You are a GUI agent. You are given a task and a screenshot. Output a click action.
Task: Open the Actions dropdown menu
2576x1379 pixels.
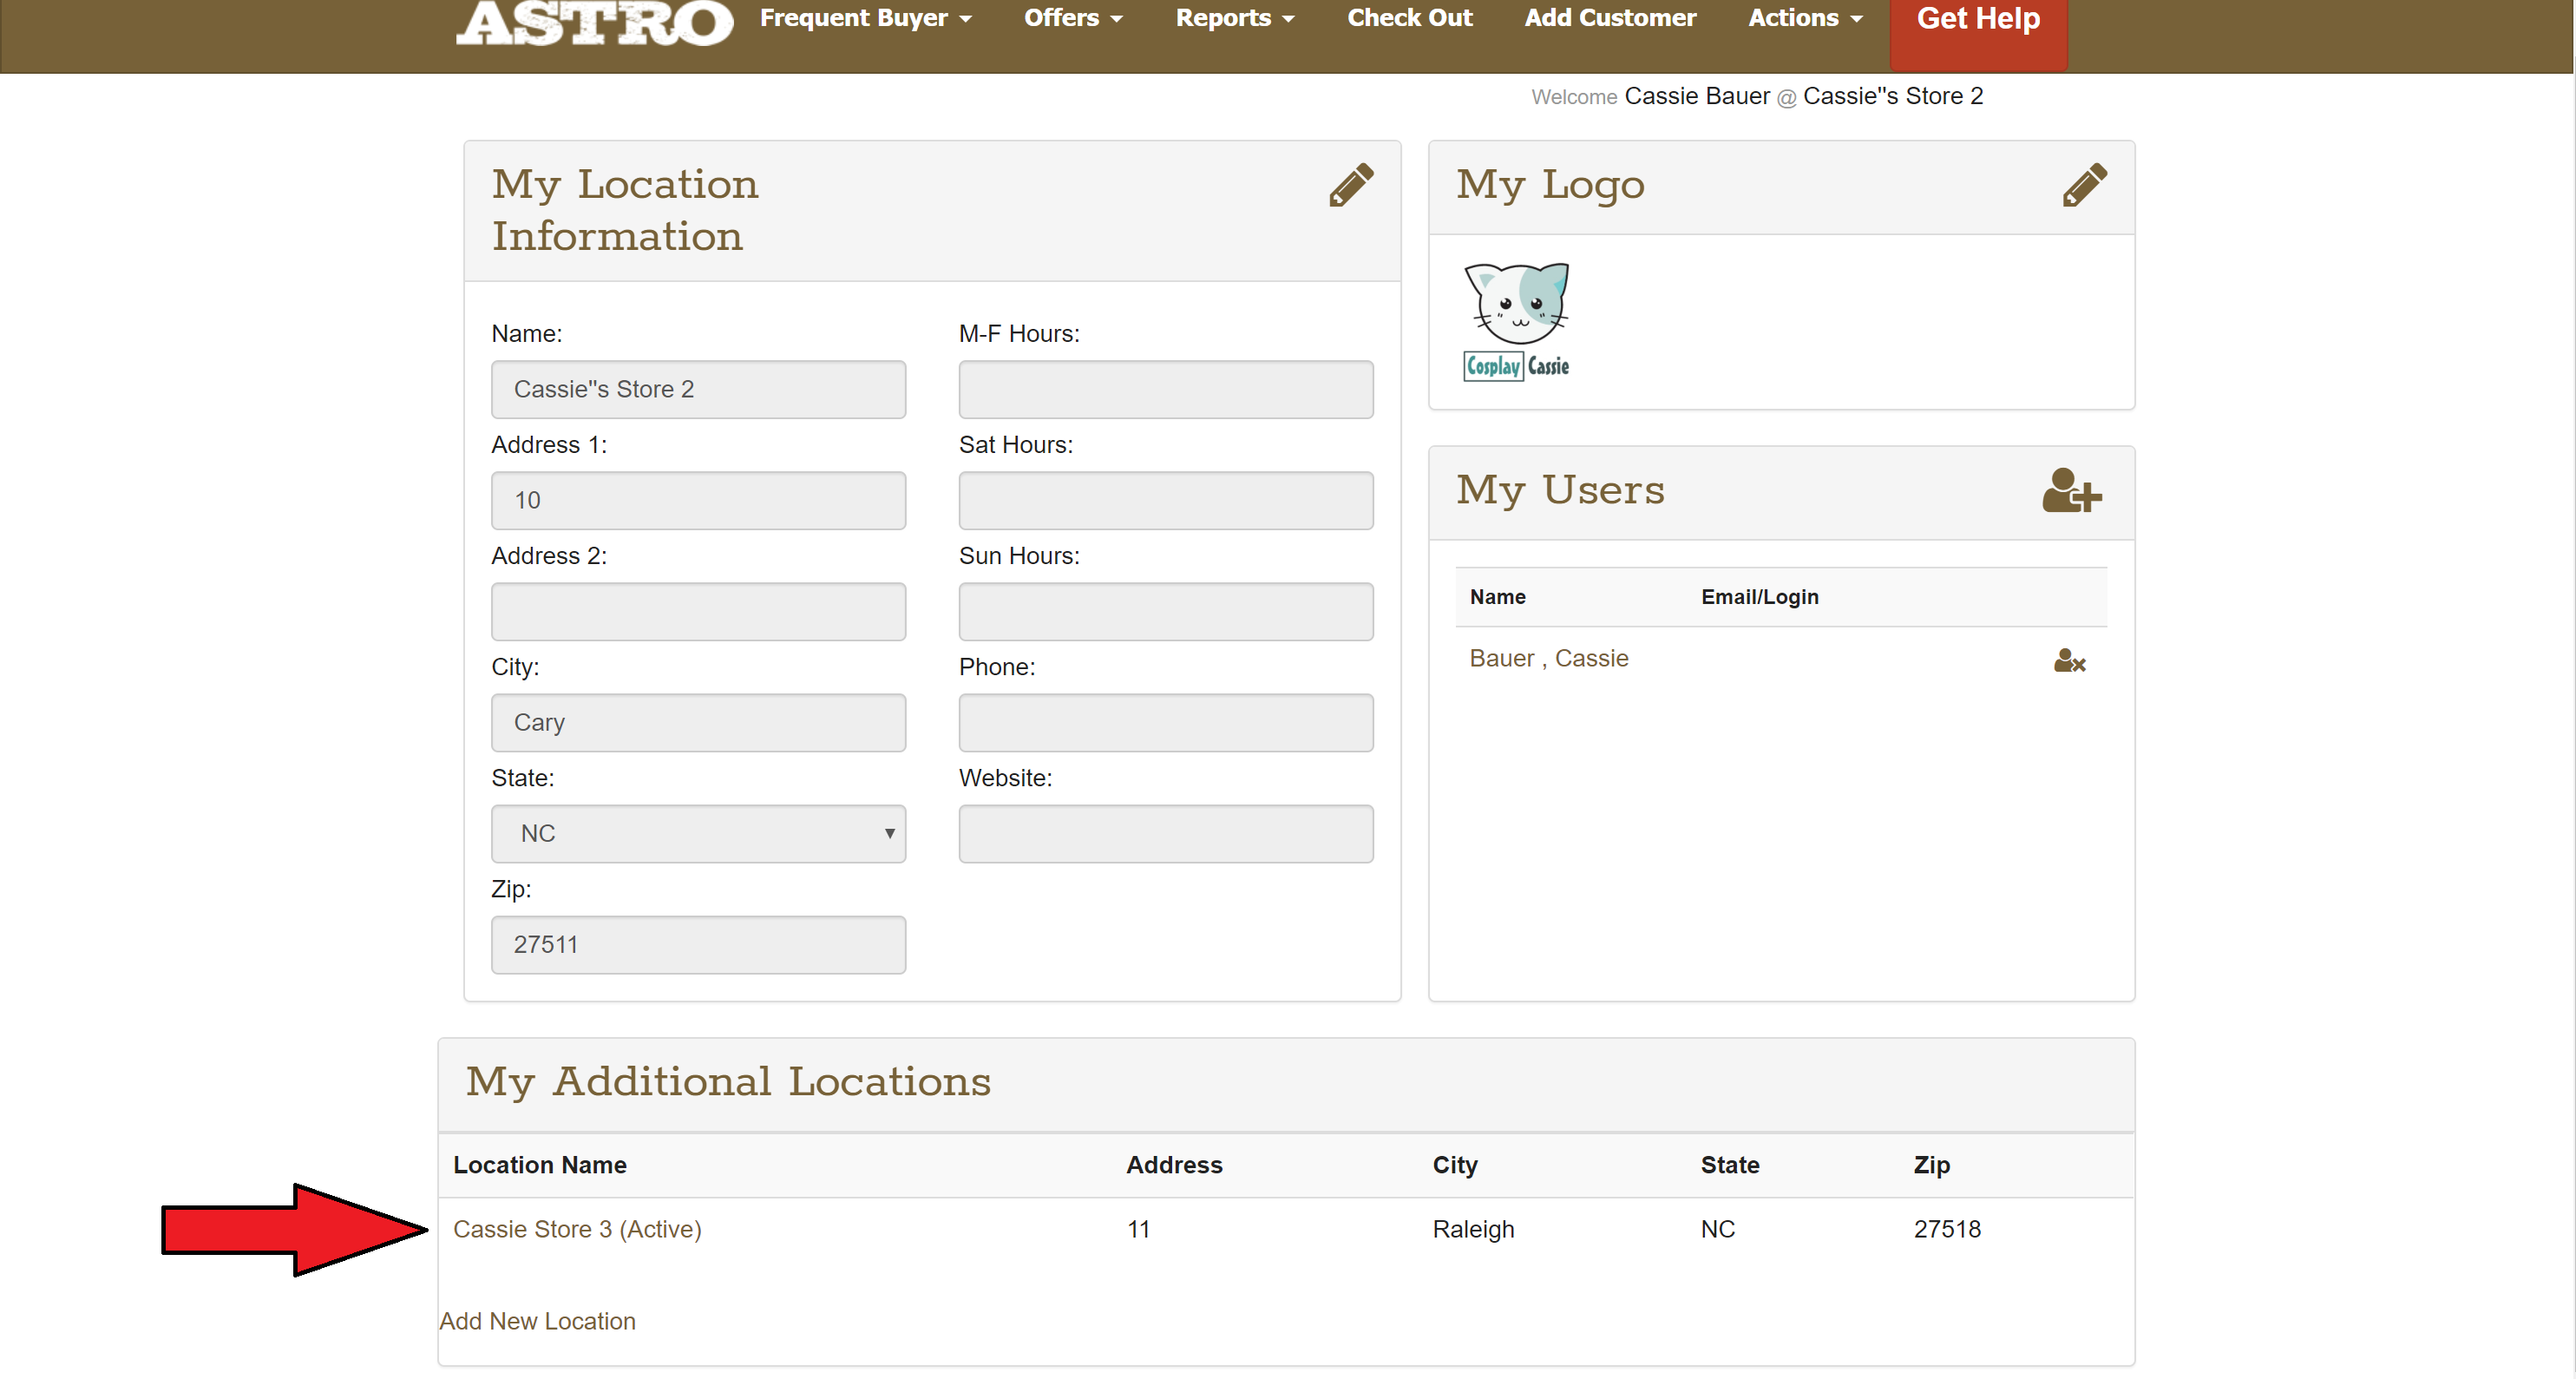click(1804, 18)
